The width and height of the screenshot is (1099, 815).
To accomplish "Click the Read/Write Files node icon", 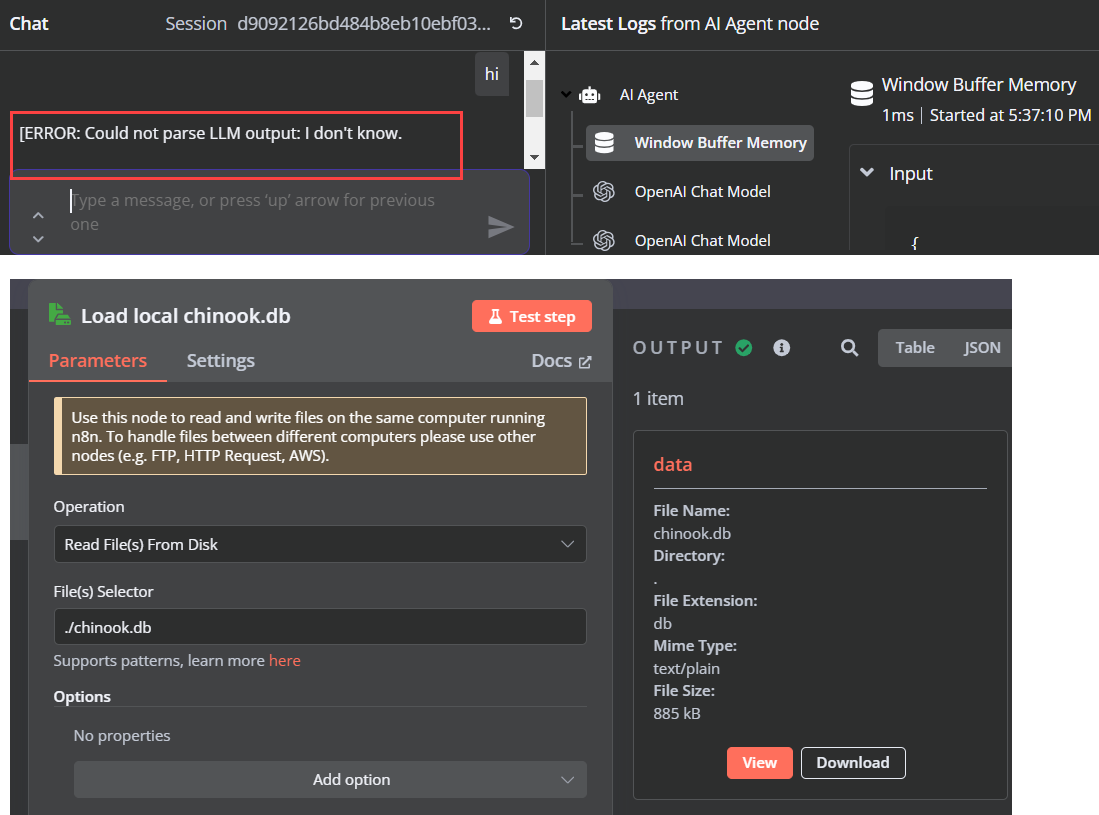I will pos(60,314).
